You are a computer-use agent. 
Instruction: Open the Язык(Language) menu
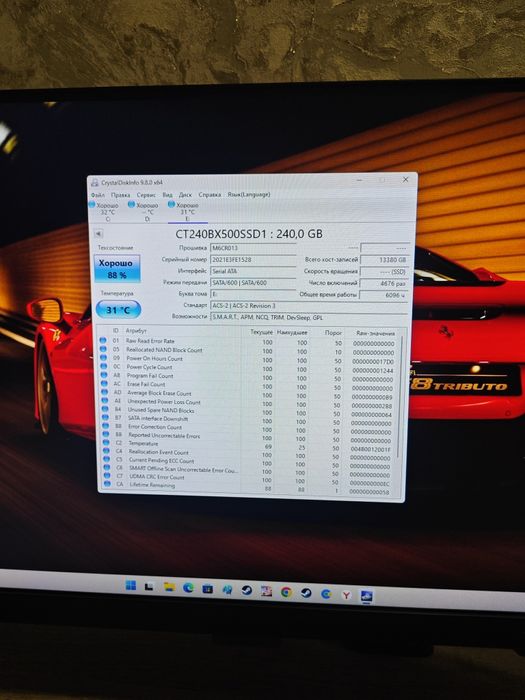point(249,195)
